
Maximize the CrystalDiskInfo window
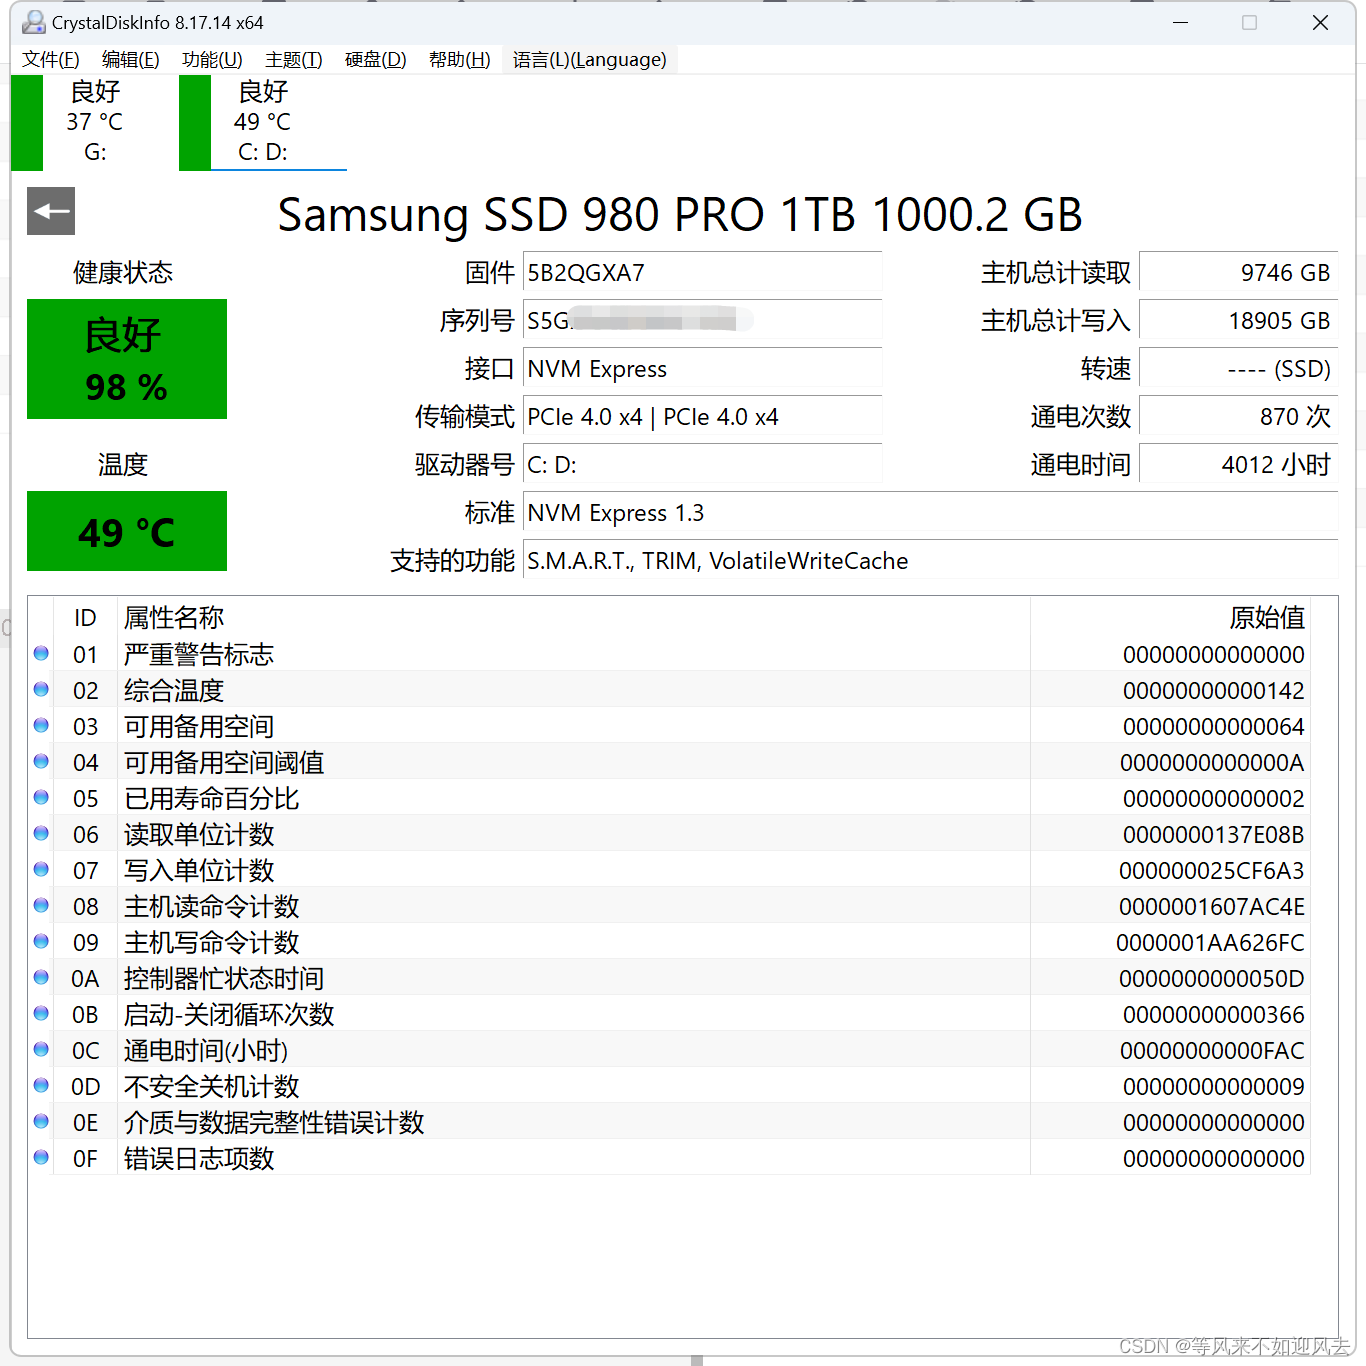1249,22
